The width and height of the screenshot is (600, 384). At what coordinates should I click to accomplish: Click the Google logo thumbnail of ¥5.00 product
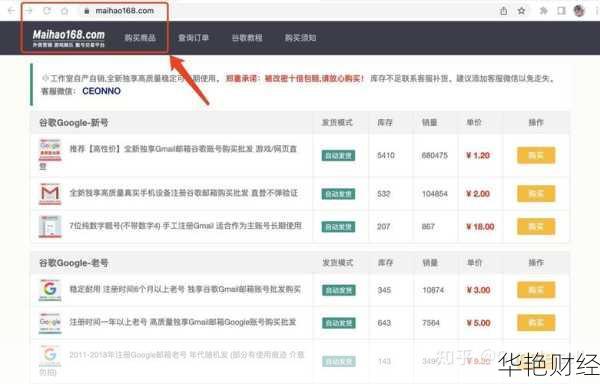pyautogui.click(x=50, y=323)
